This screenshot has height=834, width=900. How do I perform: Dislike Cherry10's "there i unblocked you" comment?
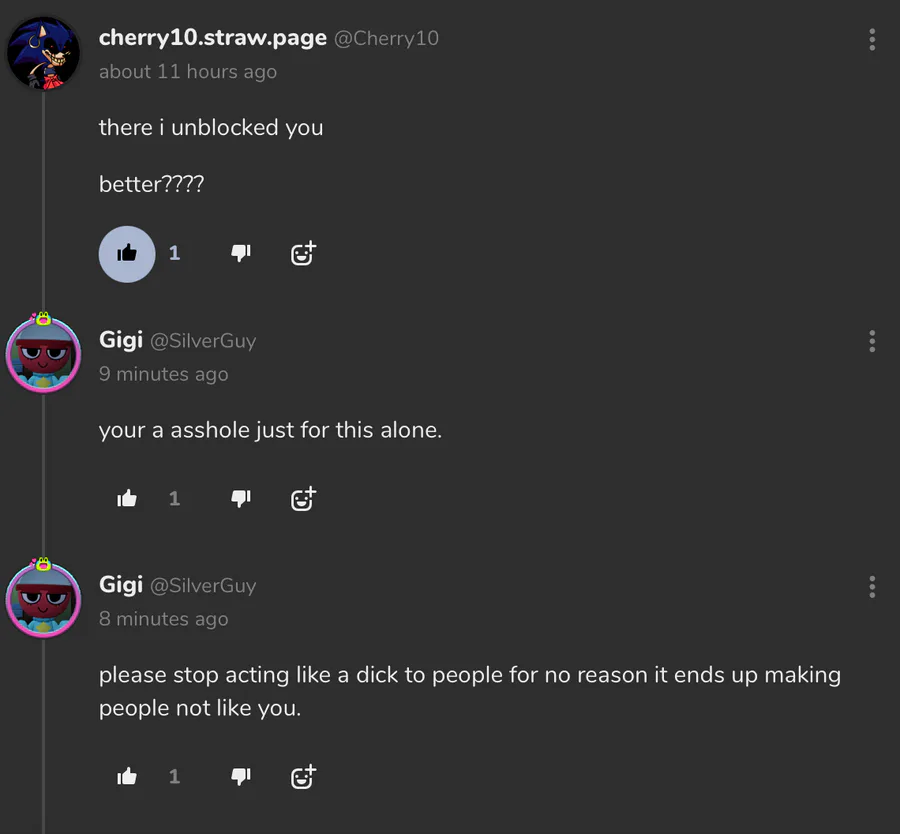click(241, 253)
